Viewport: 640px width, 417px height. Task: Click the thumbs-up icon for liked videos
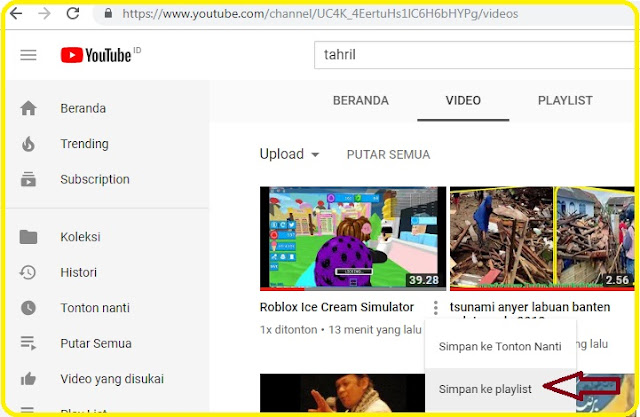coord(28,379)
